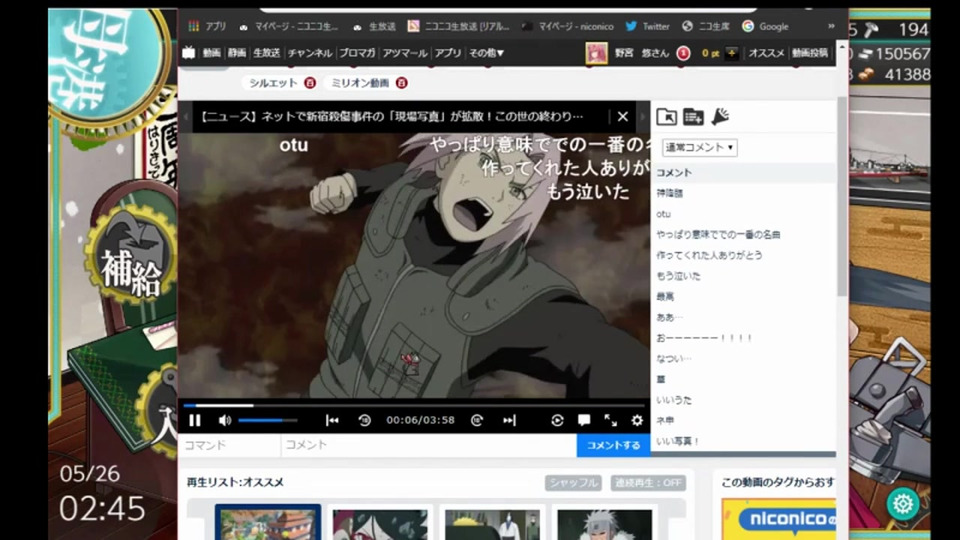Viewport: 960px width, 540px height.
Task: Open the ニコ生庫 bookmark
Action: click(x=706, y=26)
